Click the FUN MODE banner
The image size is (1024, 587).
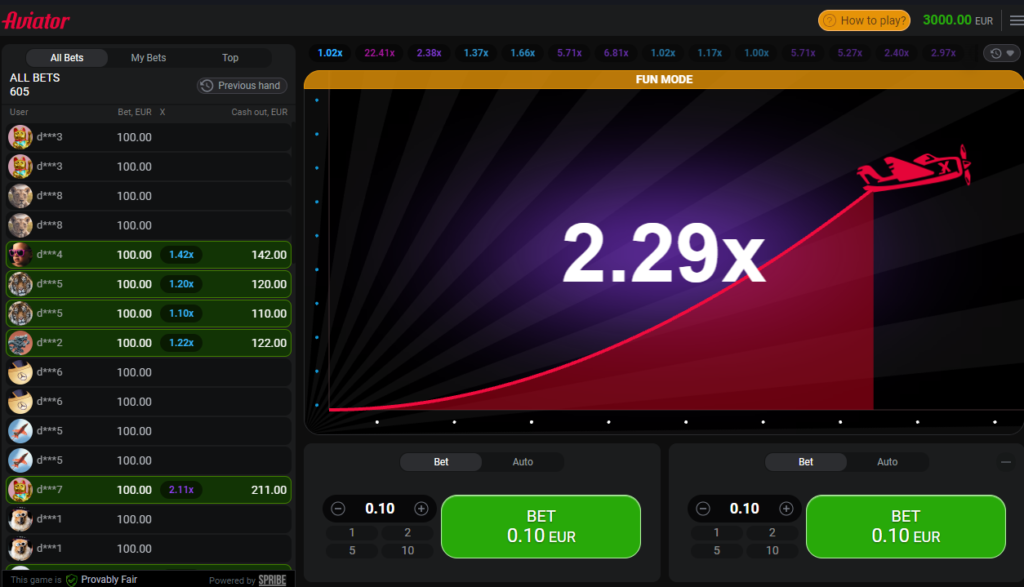[x=664, y=79]
